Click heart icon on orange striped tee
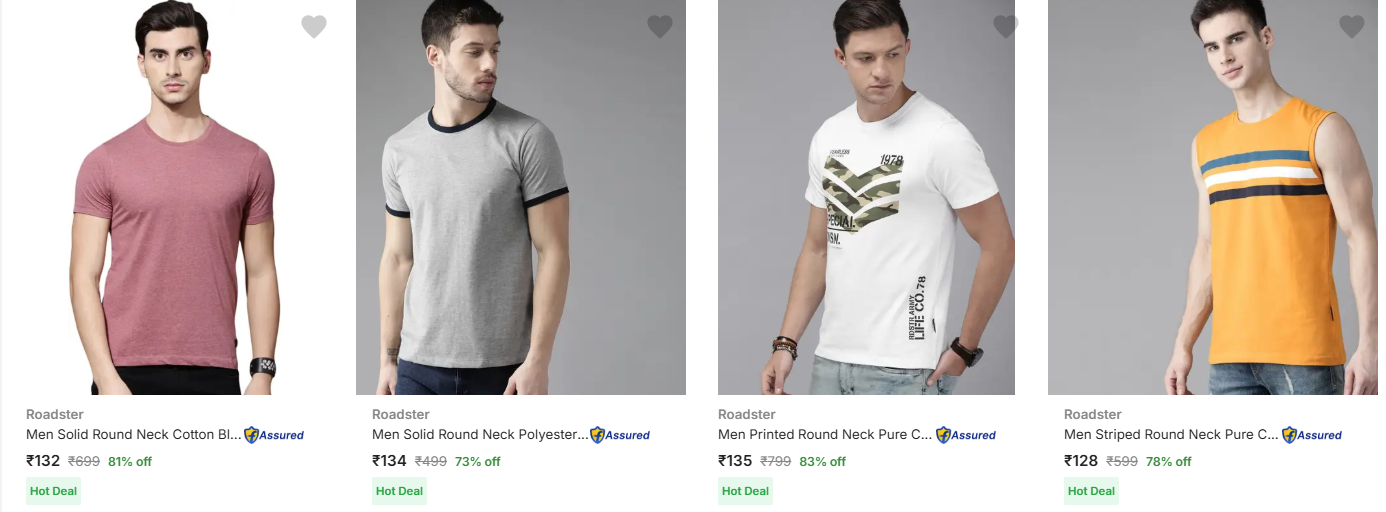This screenshot has width=1386, height=512. point(1351,27)
